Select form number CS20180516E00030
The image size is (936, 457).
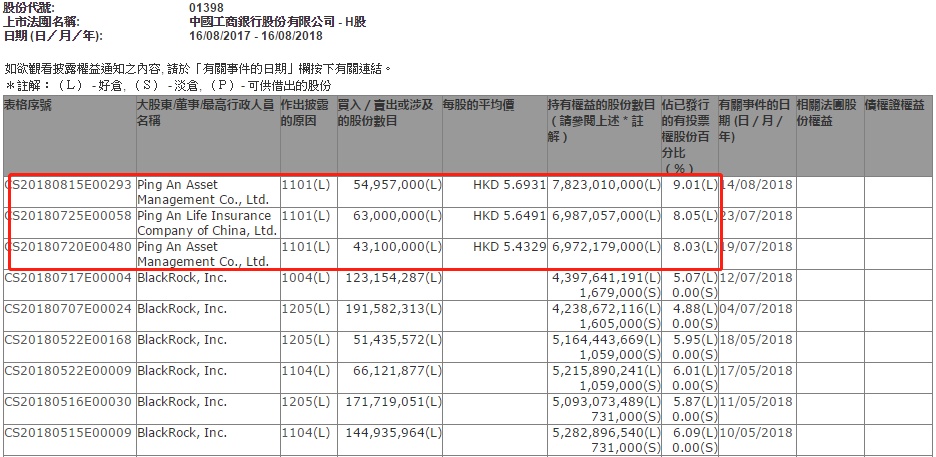click(x=67, y=402)
